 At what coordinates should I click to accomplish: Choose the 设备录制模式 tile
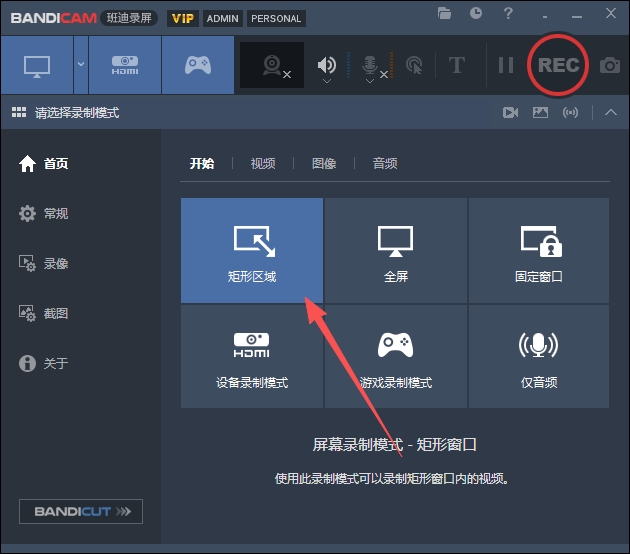(x=252, y=356)
